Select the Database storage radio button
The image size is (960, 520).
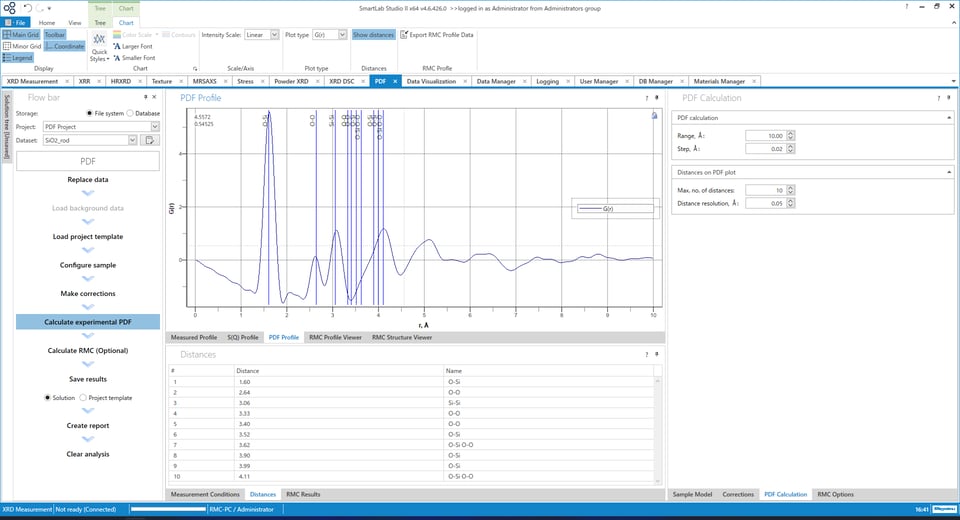coord(129,113)
